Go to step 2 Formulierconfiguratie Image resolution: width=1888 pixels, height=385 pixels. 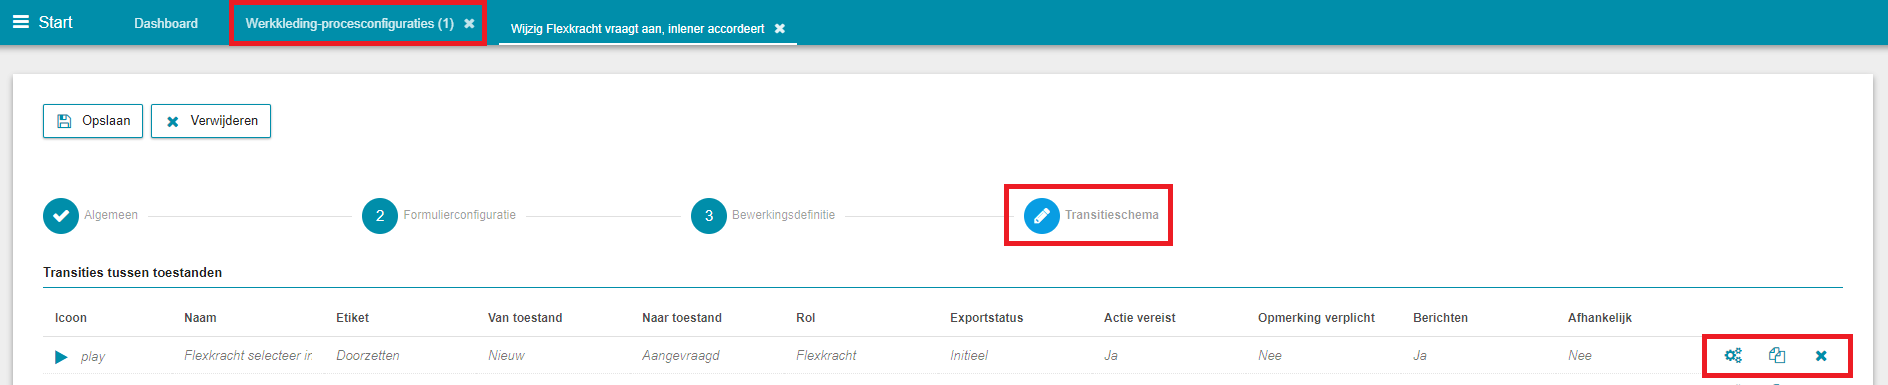380,215
